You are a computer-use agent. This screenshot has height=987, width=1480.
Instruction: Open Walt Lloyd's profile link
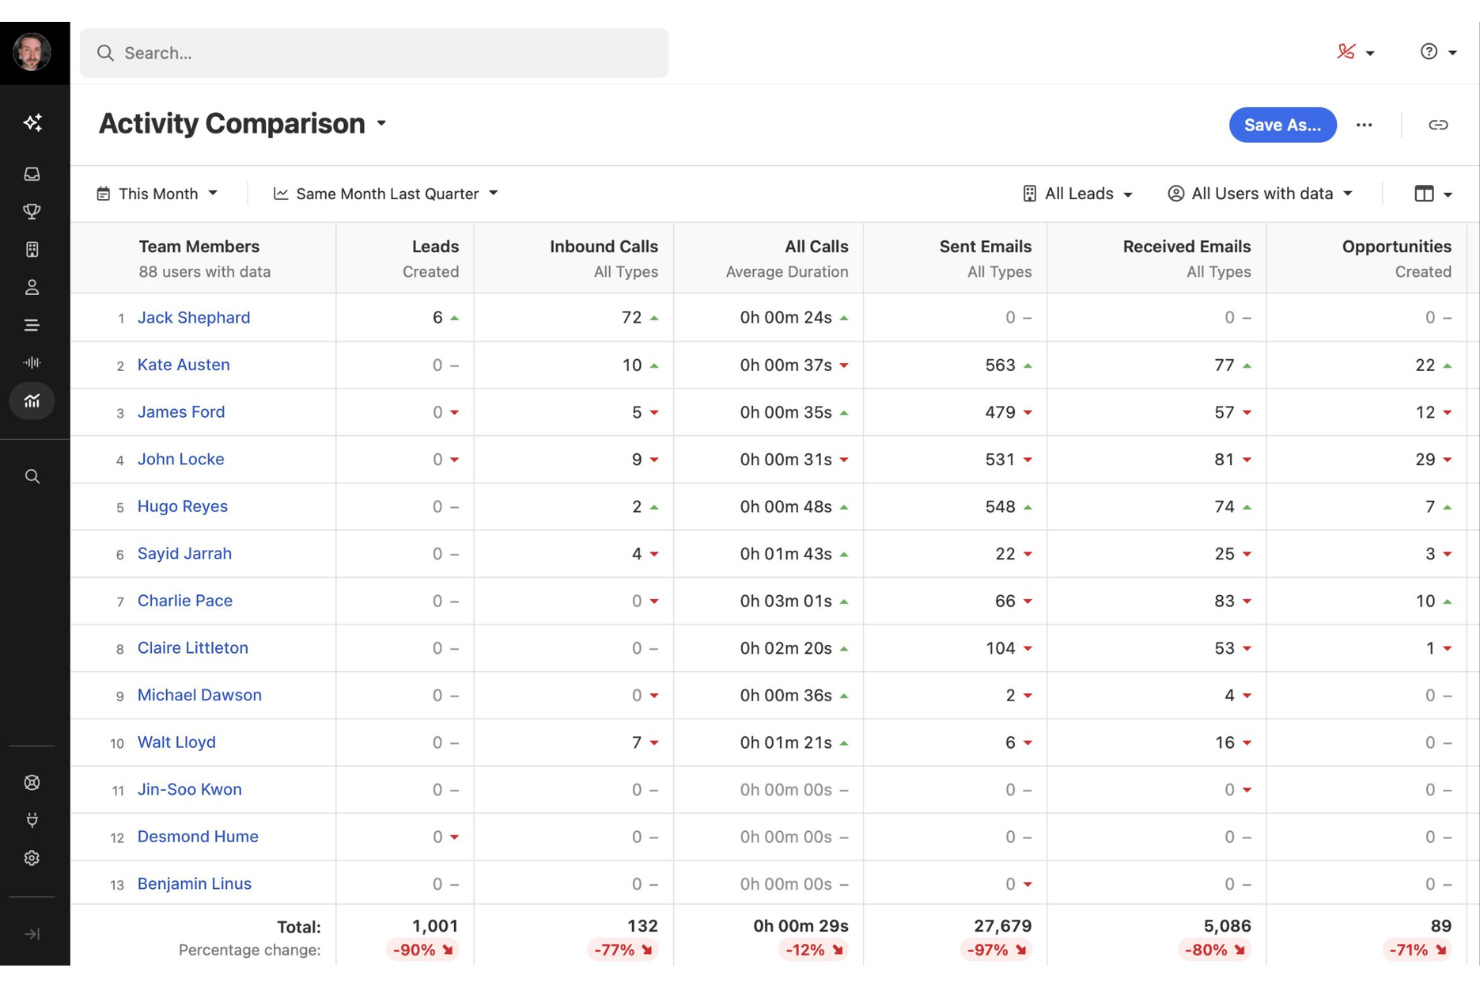click(177, 742)
